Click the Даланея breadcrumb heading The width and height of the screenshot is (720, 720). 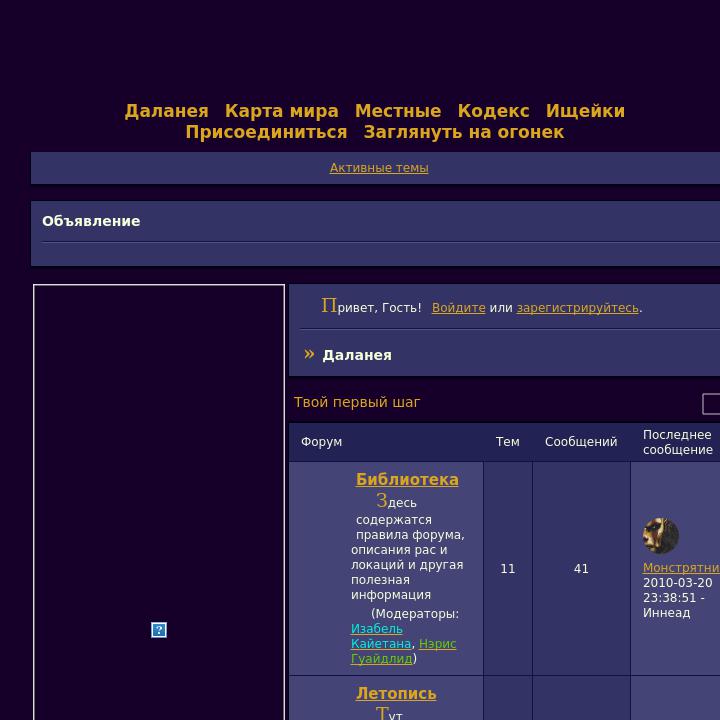[x=357, y=355]
